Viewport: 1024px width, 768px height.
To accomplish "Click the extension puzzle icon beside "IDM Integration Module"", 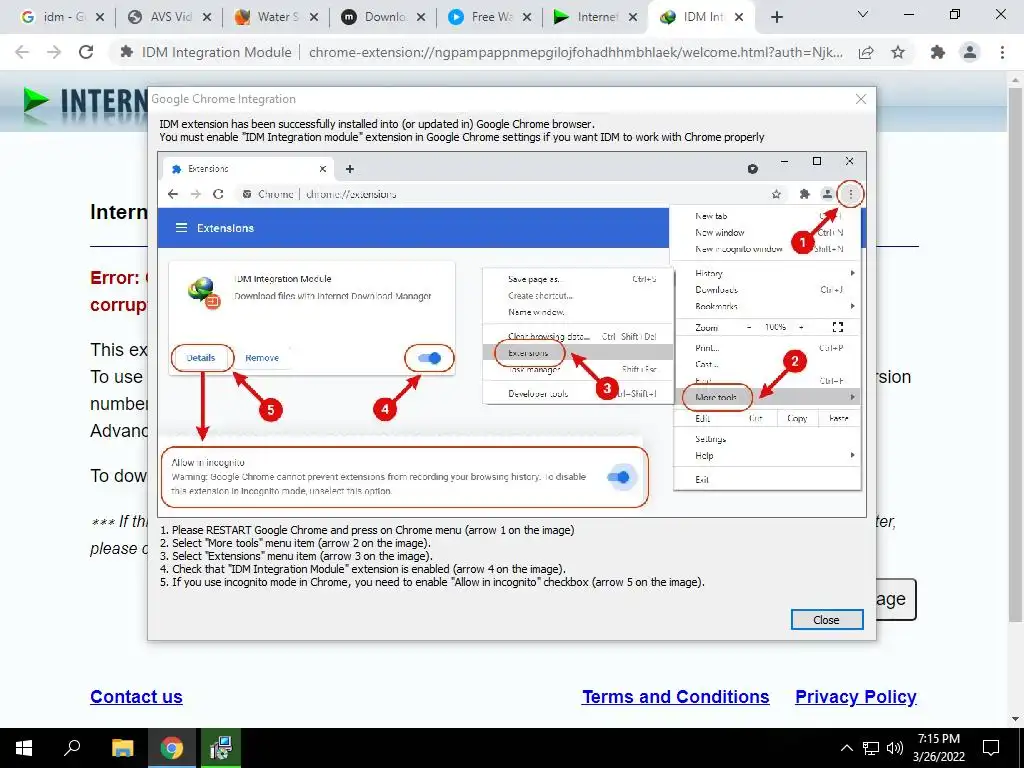I will (x=127, y=52).
